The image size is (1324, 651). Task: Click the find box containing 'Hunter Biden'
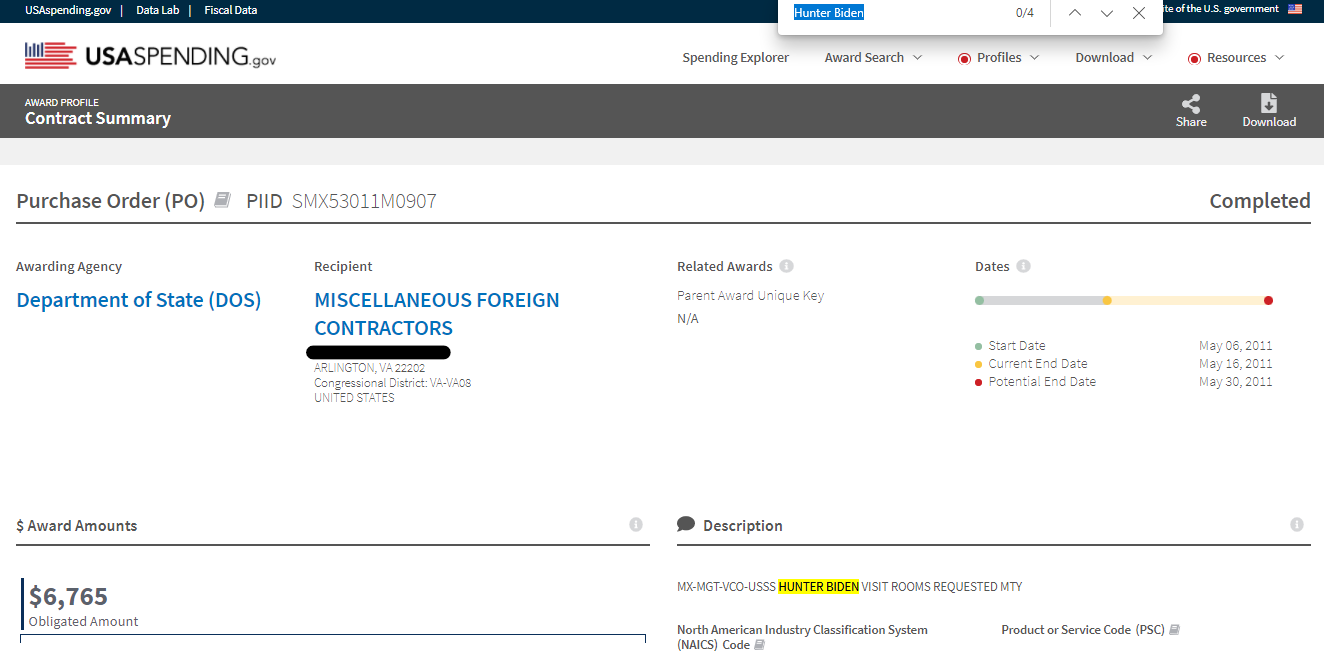pyautogui.click(x=895, y=13)
